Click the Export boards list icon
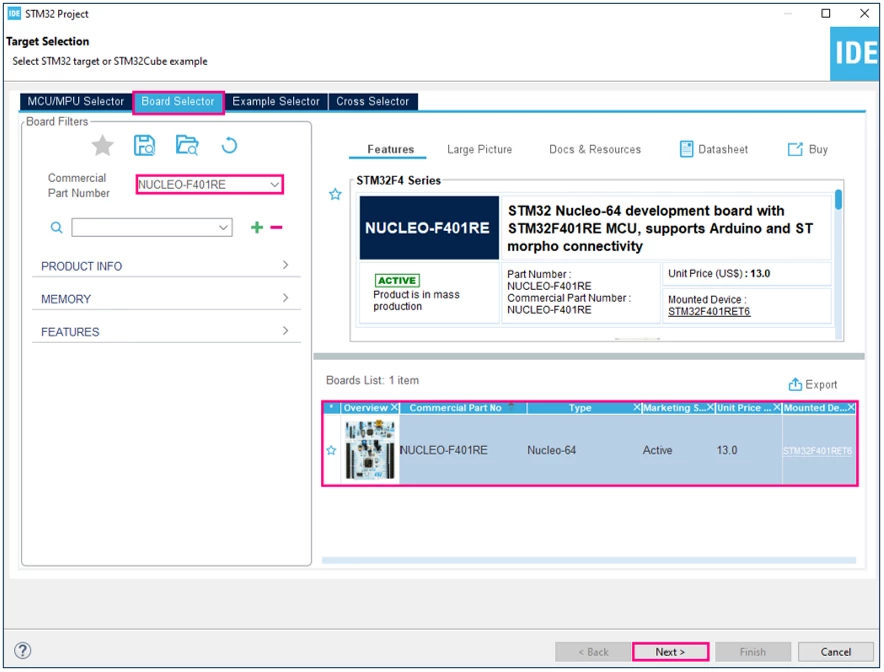884x672 pixels. (795, 384)
